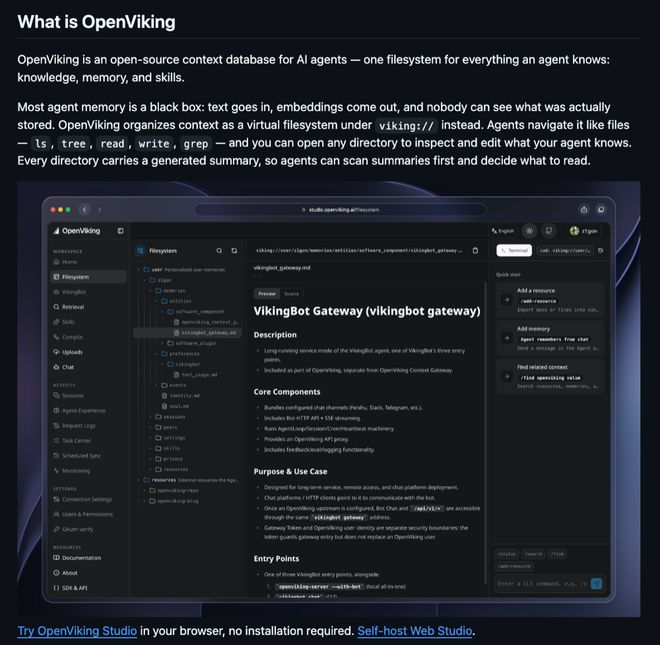Open the English language dropdown
The width and height of the screenshot is (660, 645).
click(503, 231)
